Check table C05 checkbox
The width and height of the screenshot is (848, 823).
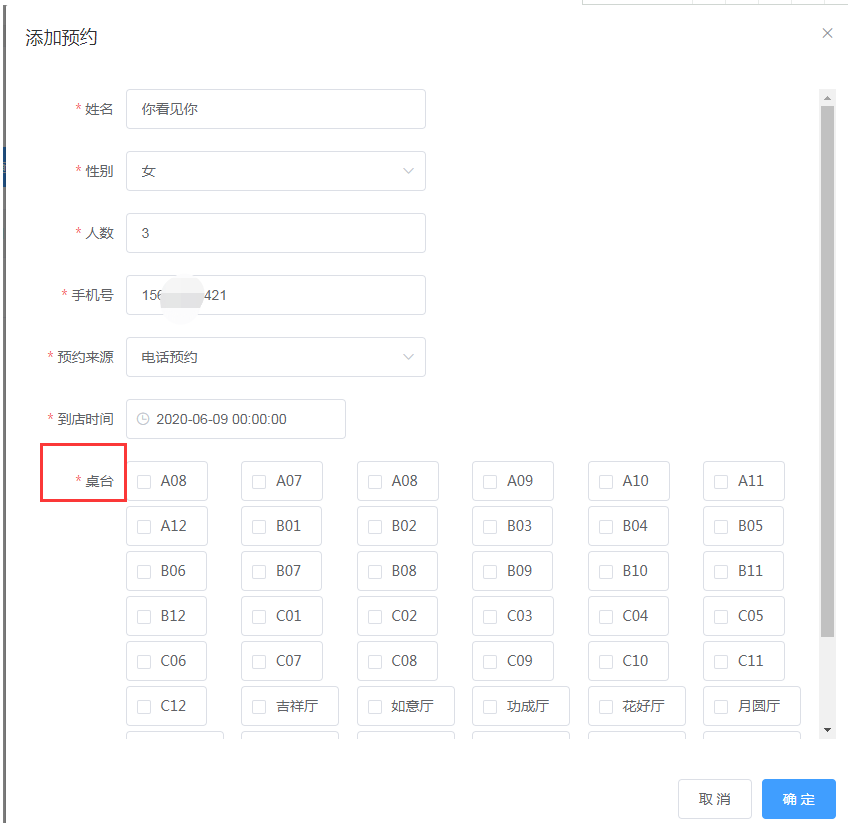(x=721, y=616)
